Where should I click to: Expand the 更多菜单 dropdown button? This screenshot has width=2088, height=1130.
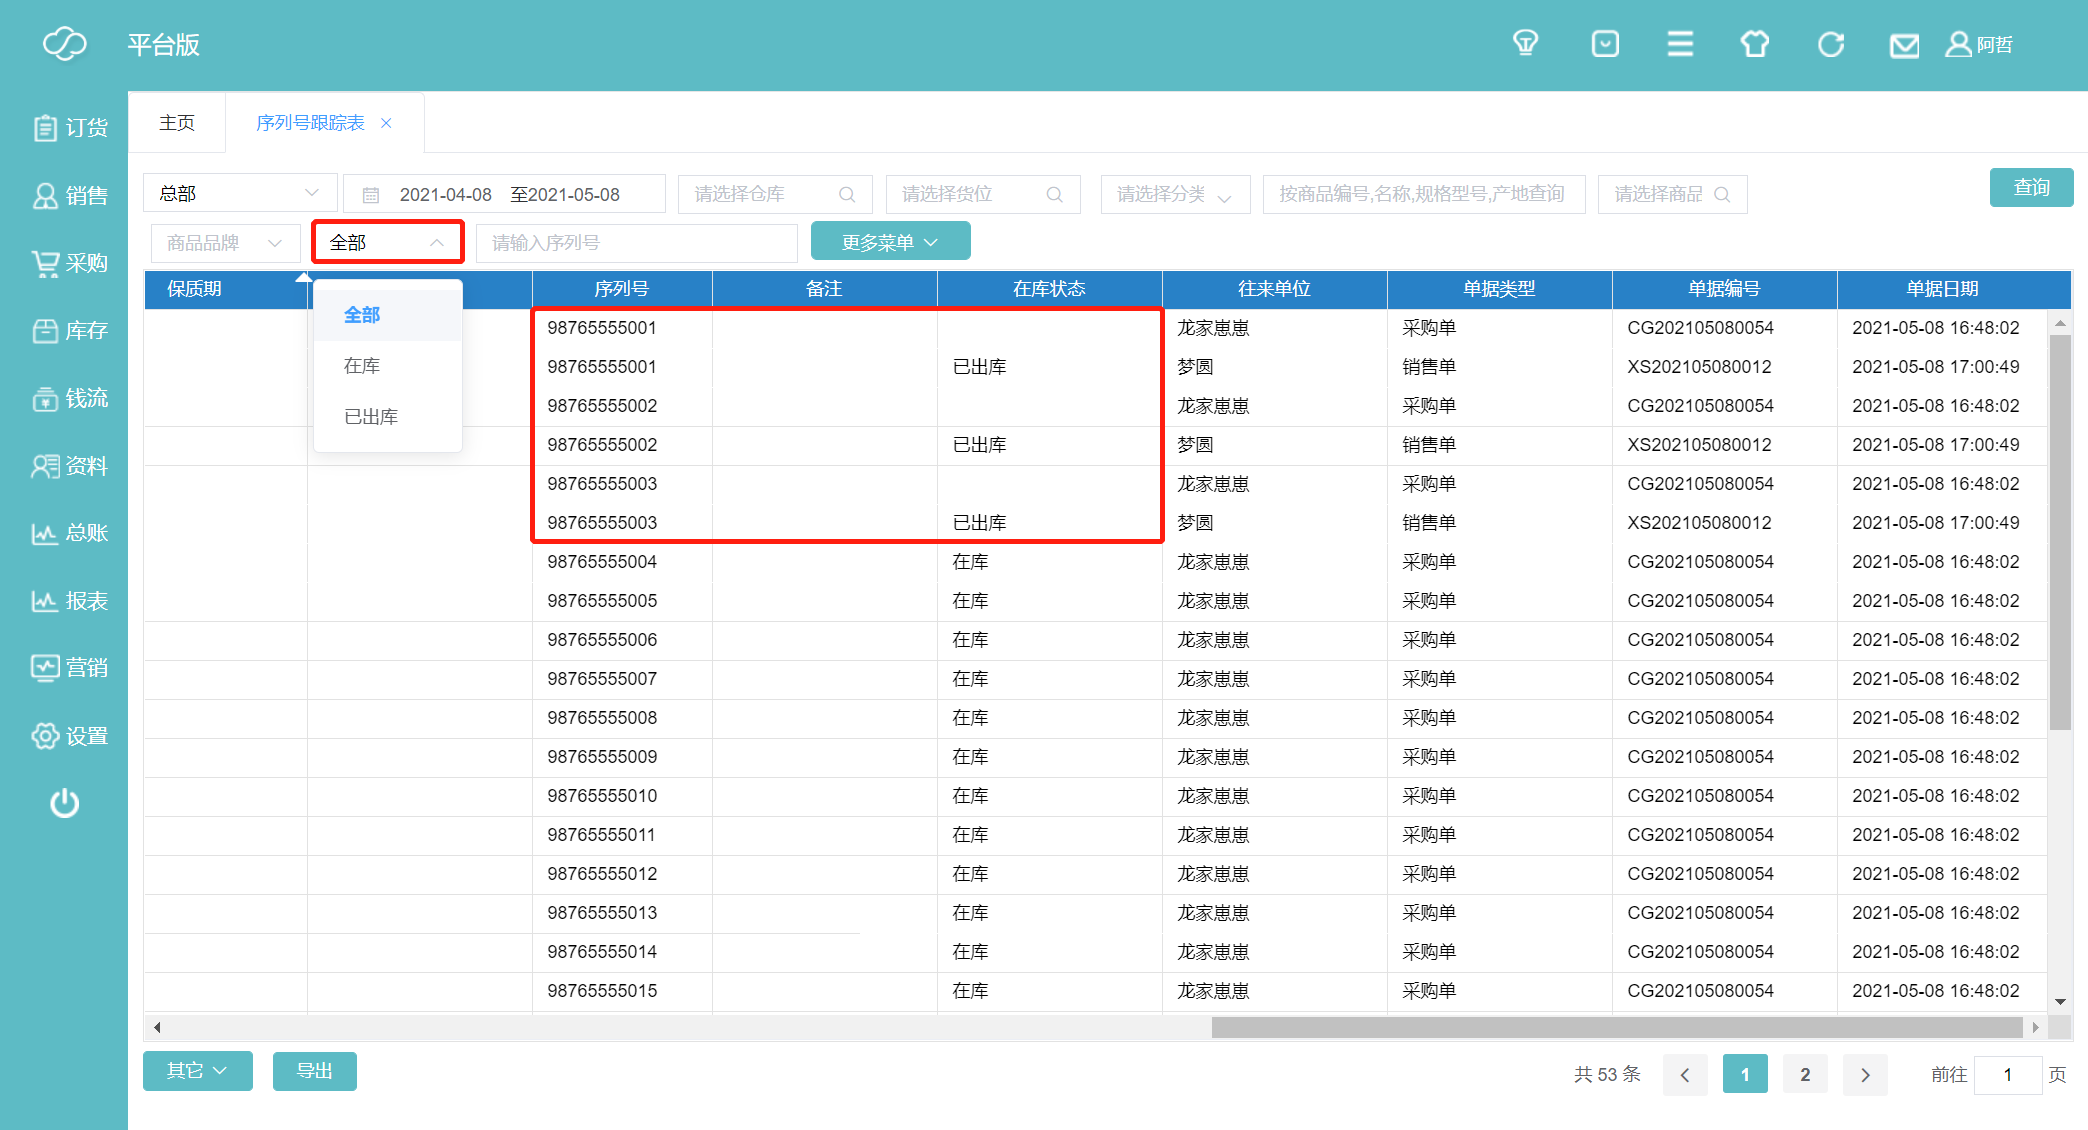pyautogui.click(x=890, y=242)
